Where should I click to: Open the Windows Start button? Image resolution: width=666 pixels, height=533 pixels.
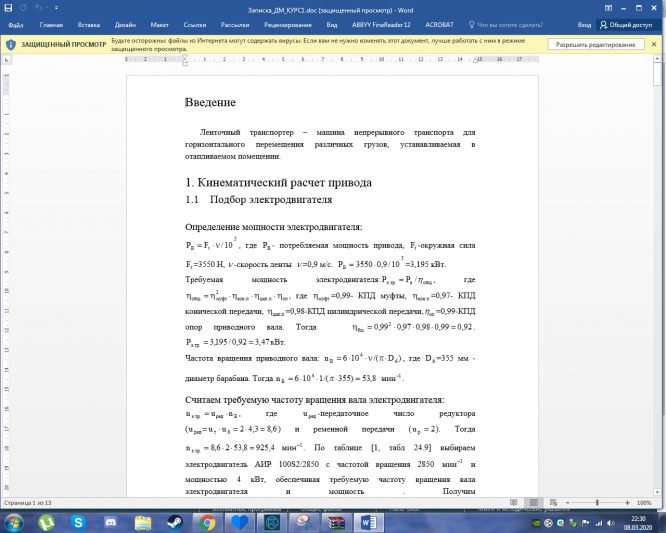14,522
